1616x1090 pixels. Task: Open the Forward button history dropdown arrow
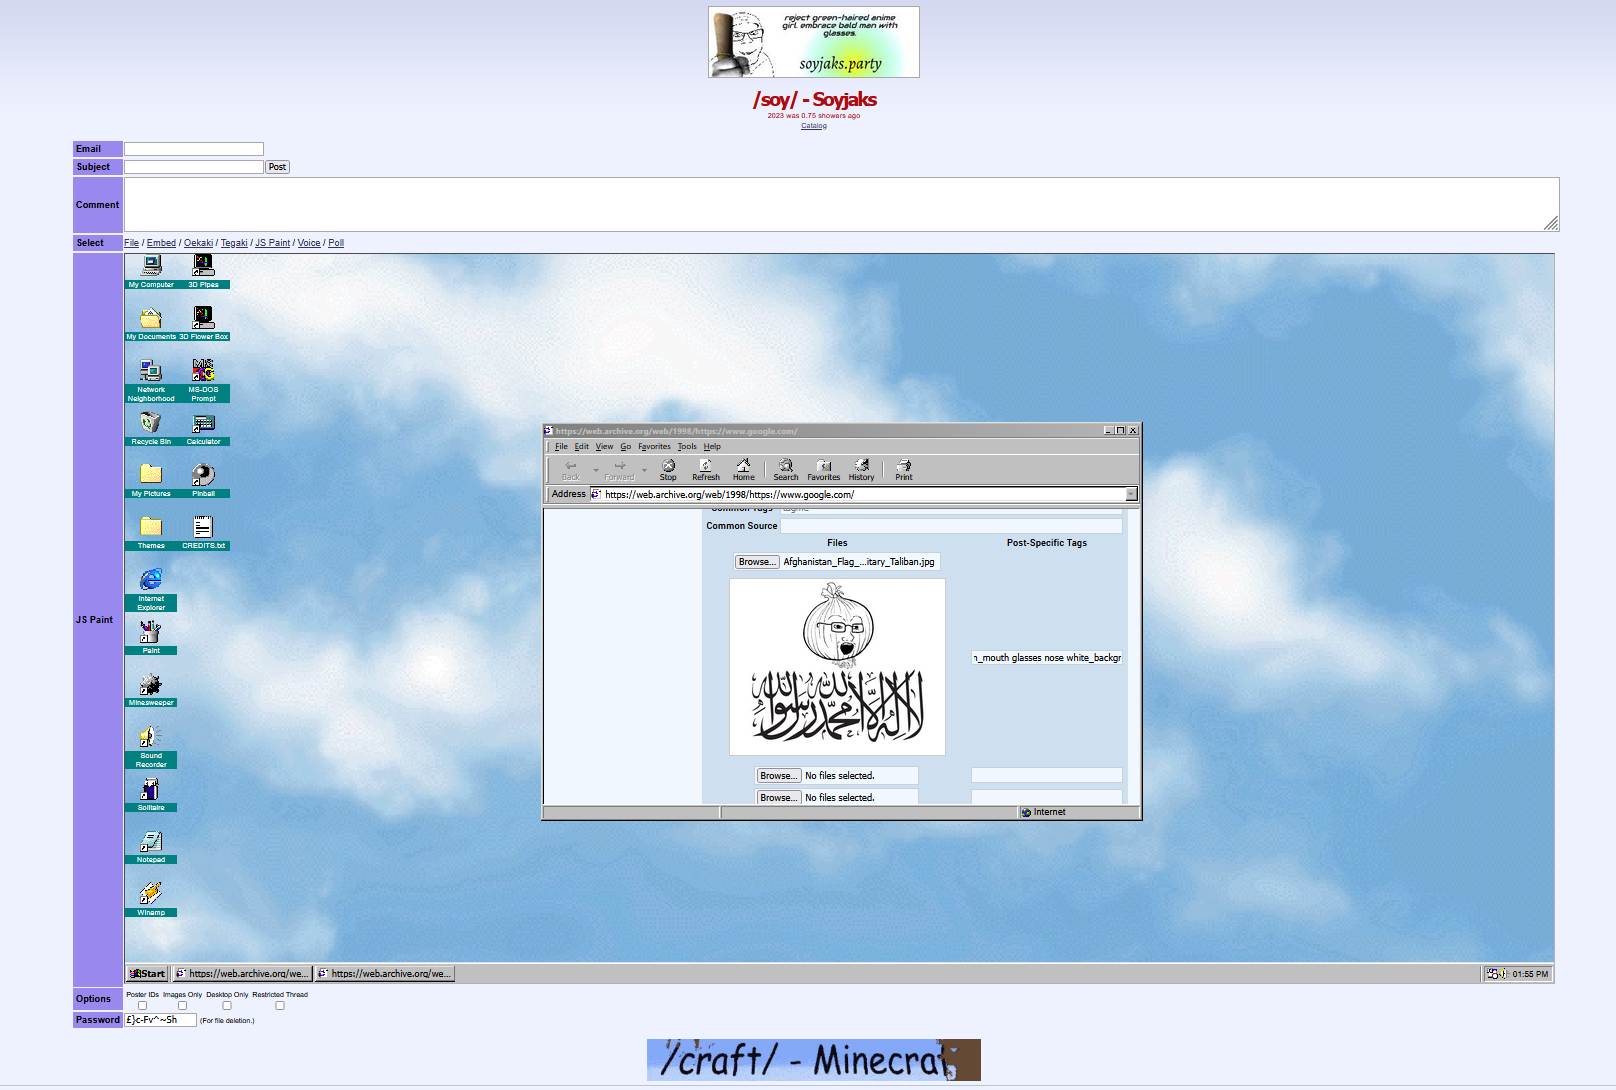click(644, 470)
